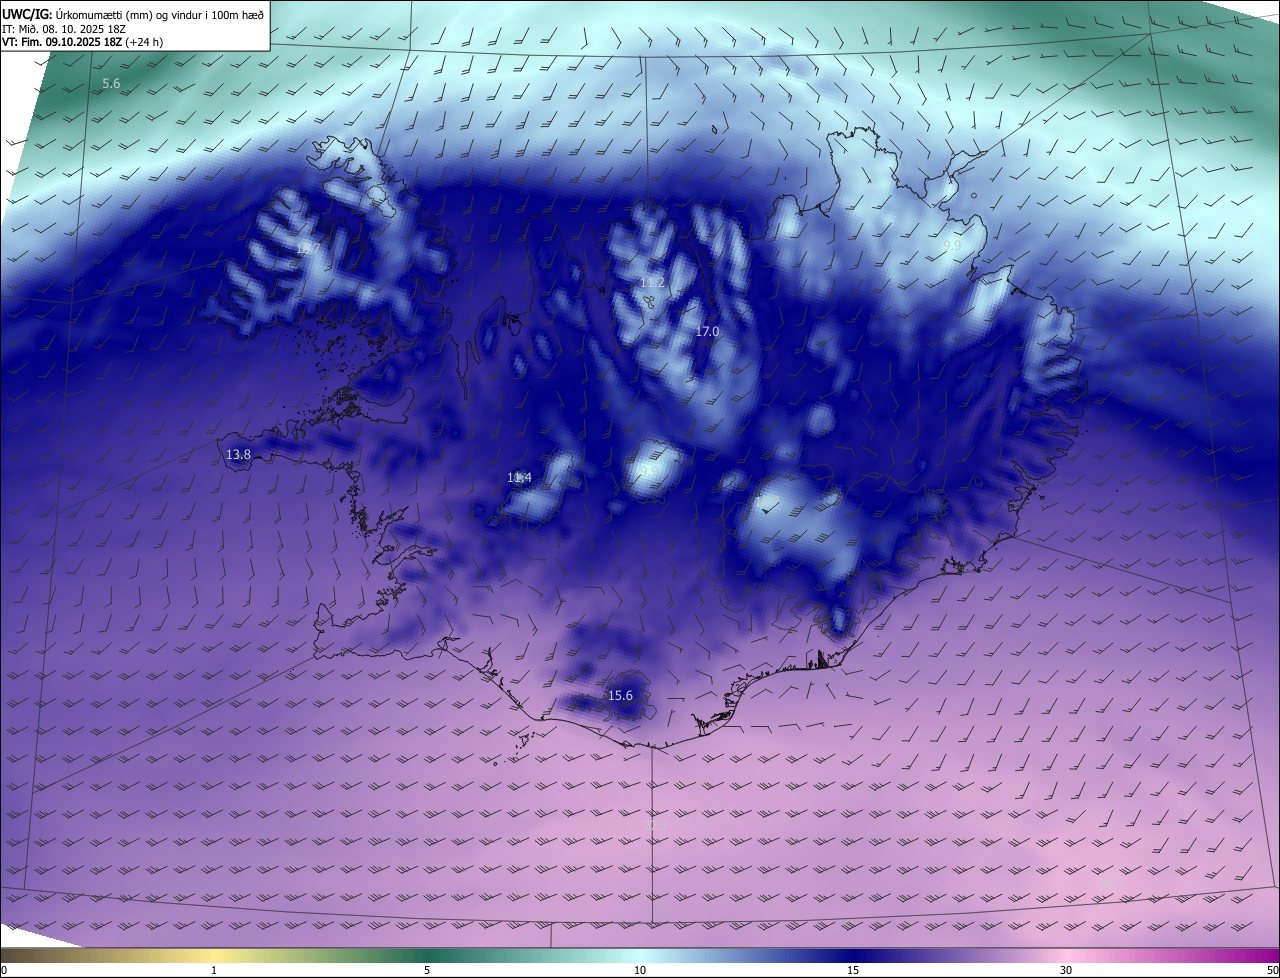
Task: Click the color scale tick label '50'
Action: pos(1271,970)
